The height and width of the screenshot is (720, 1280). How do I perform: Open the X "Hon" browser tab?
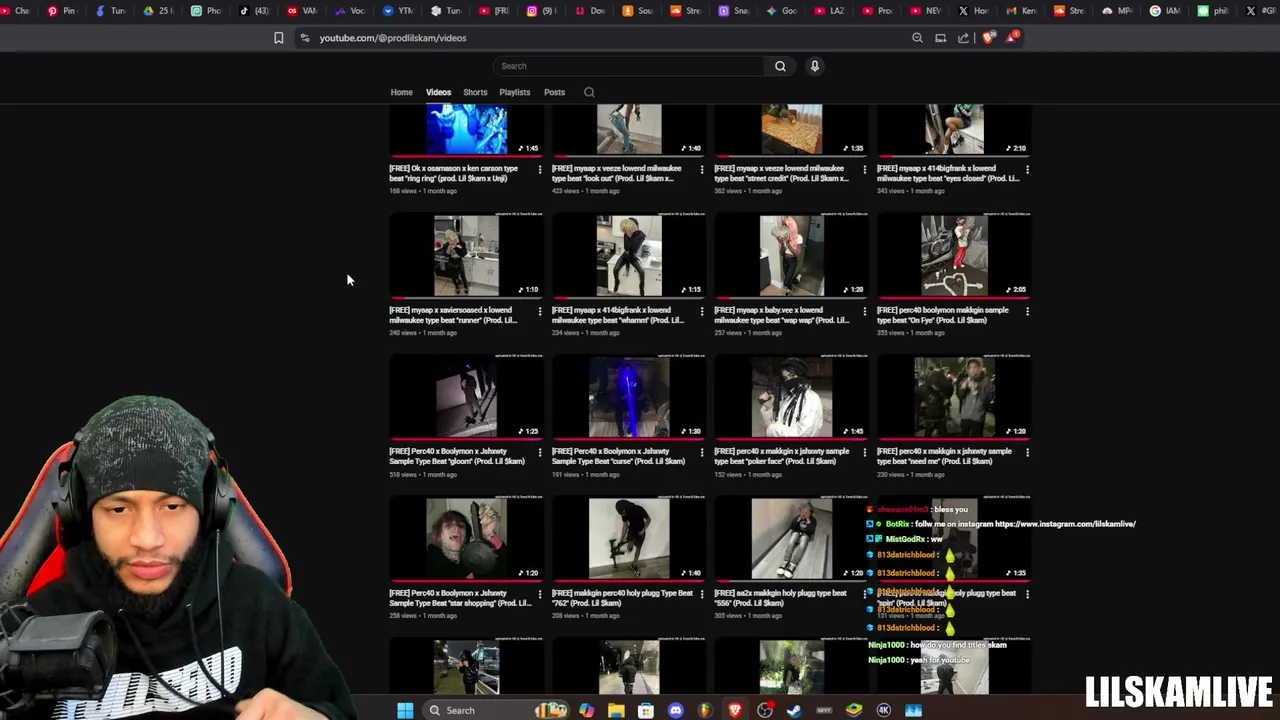[x=974, y=11]
